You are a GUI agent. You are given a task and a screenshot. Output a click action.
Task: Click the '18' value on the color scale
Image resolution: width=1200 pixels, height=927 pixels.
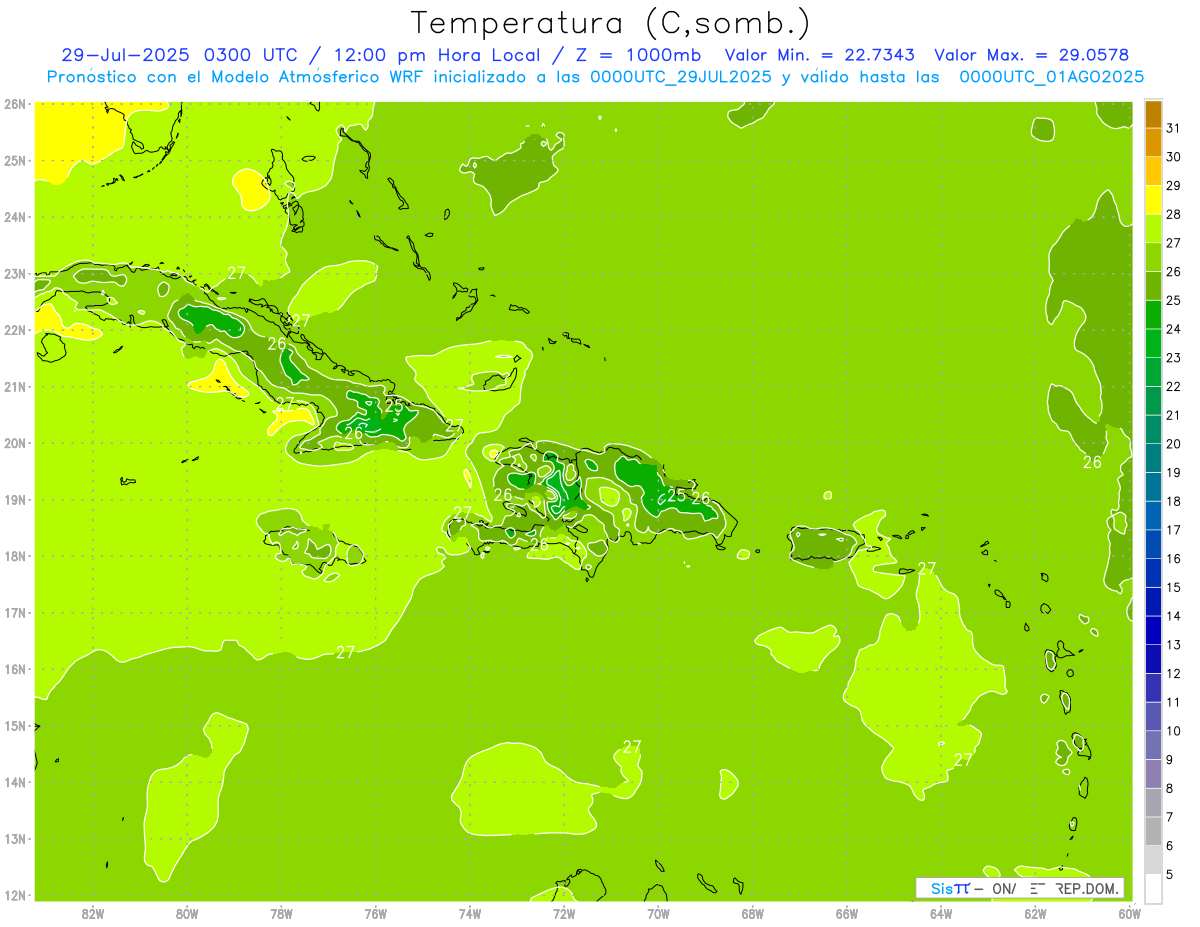tap(1173, 501)
